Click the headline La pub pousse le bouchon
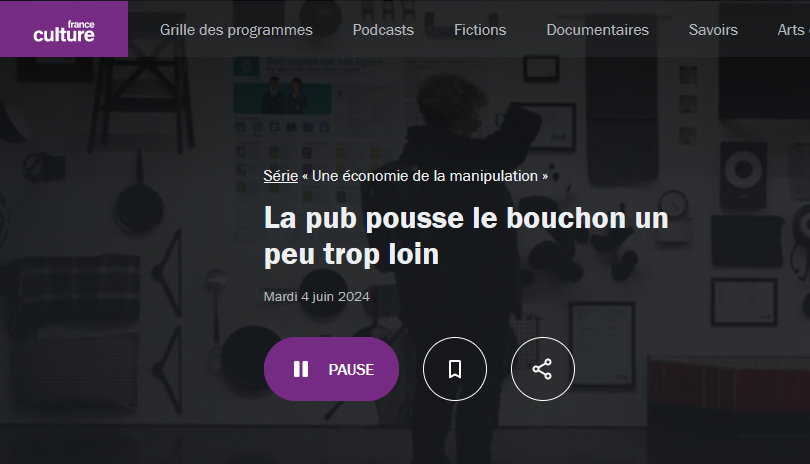Image resolution: width=810 pixels, height=464 pixels. 466,236
